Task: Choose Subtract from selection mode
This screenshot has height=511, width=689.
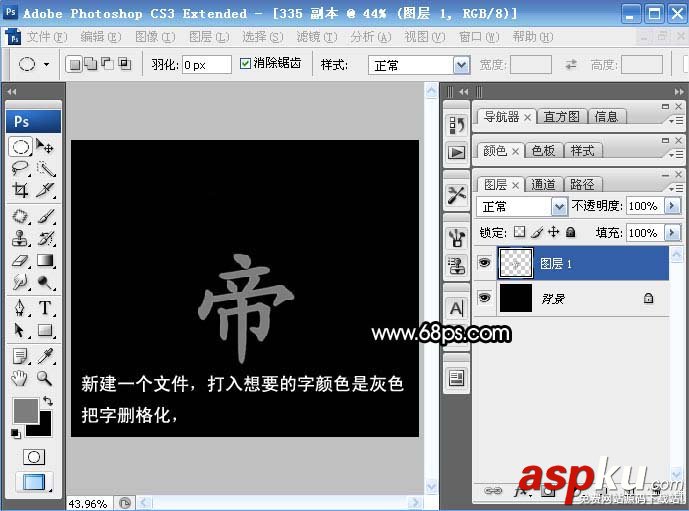Action: (107, 65)
